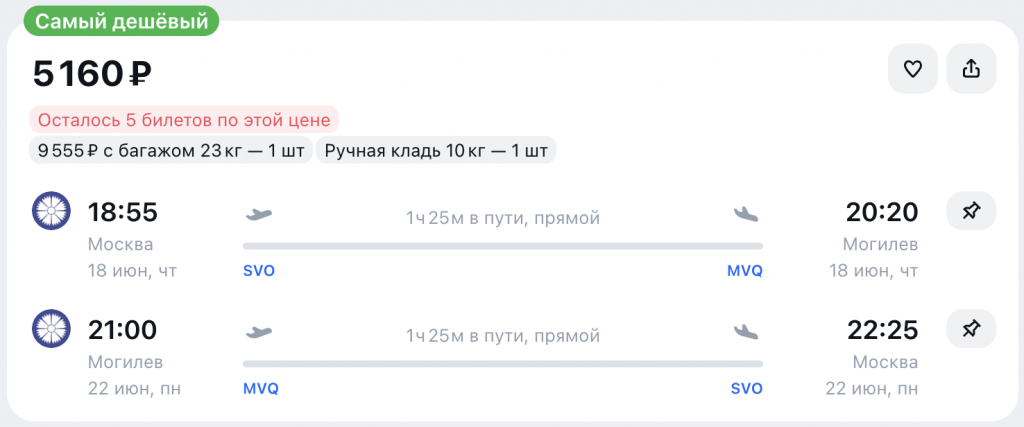
Task: Pin the 18:55 Moscow departure flight
Action: (971, 211)
